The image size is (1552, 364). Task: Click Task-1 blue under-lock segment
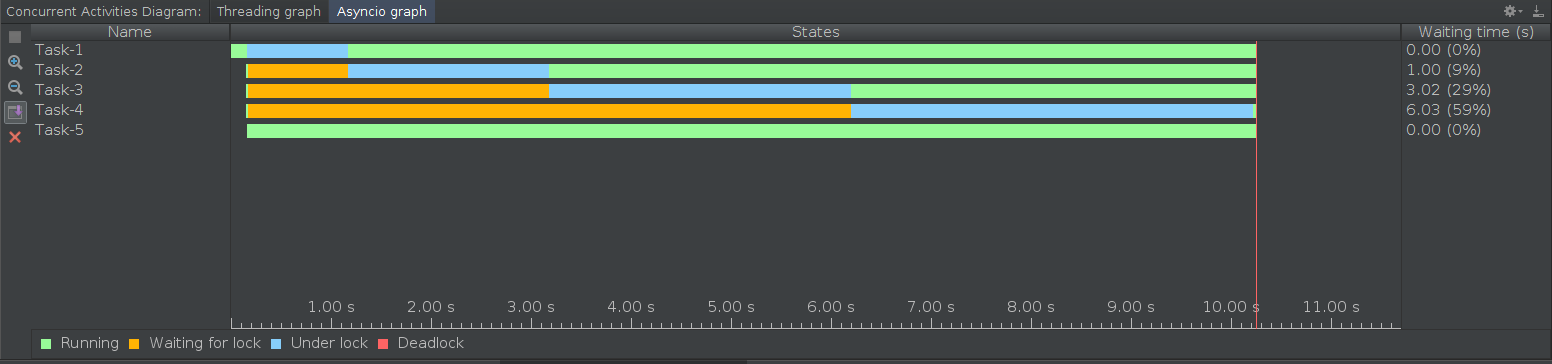(x=297, y=51)
